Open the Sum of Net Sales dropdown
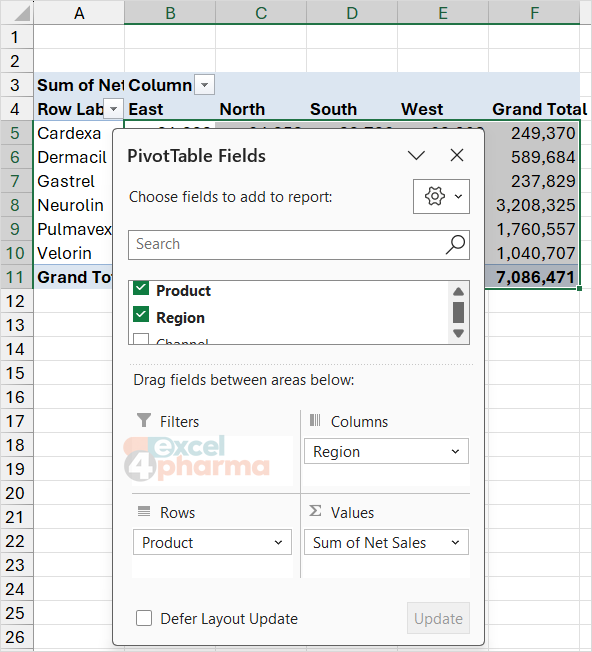Image resolution: width=592 pixels, height=652 pixels. pyautogui.click(x=456, y=543)
